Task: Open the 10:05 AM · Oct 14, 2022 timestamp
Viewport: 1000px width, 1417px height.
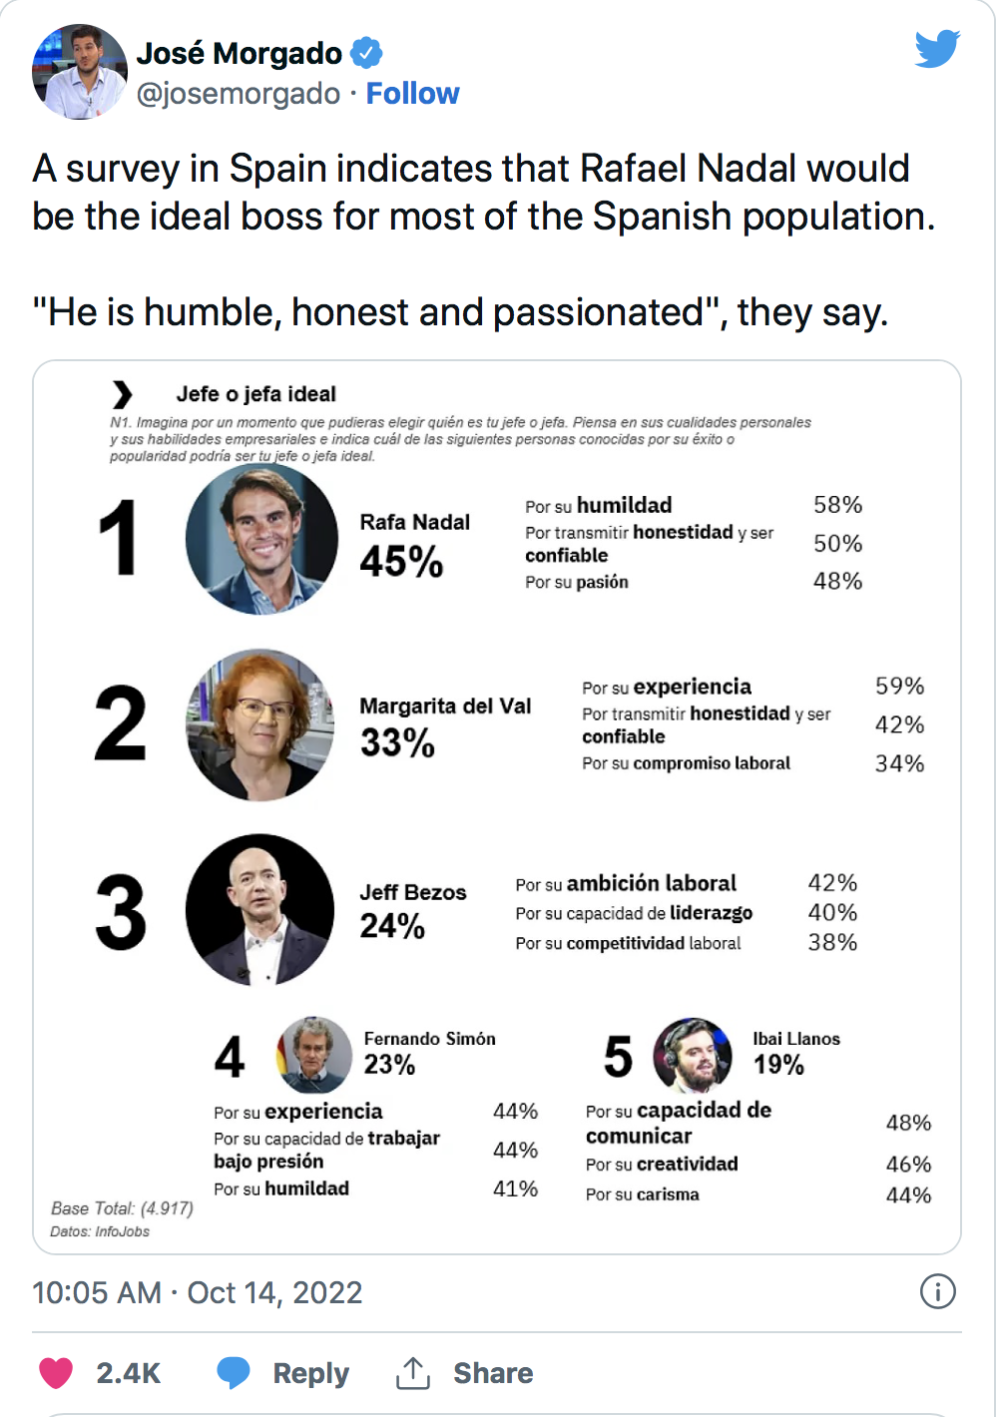Action: click(x=197, y=1292)
